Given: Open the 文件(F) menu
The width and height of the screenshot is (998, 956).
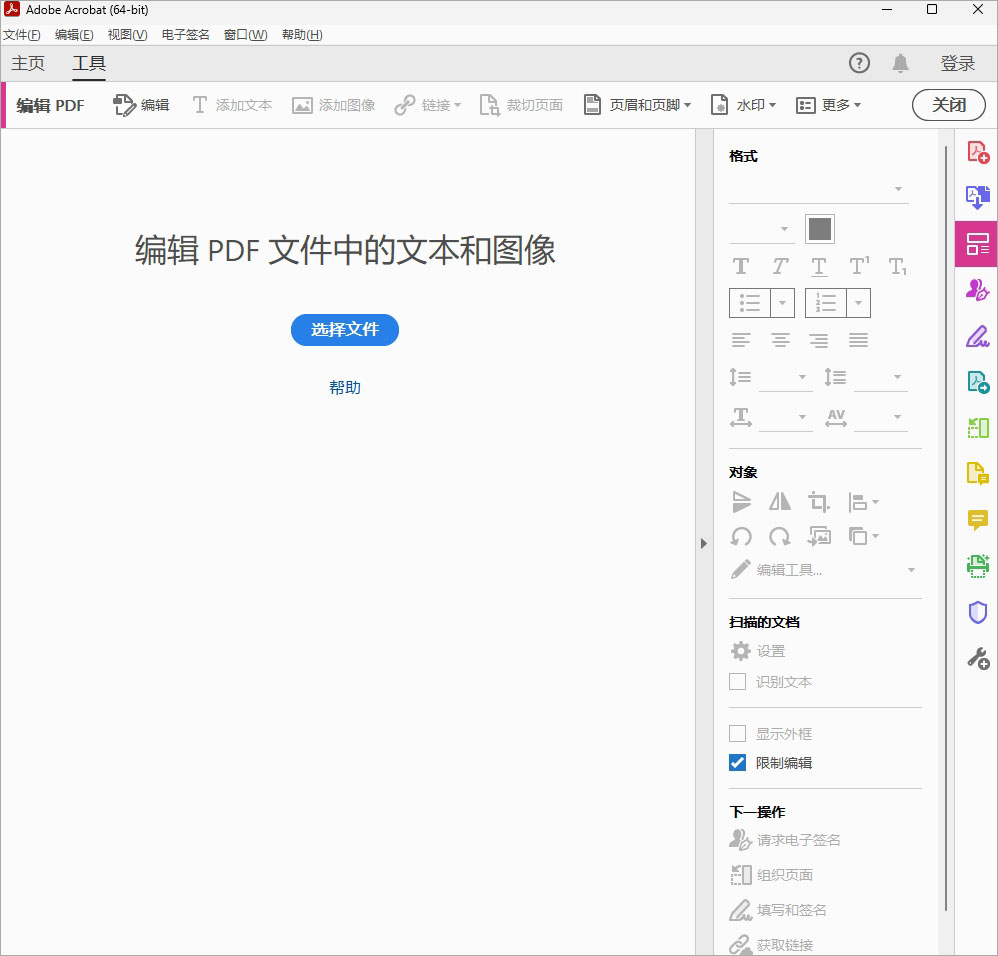Looking at the screenshot, I should coord(22,35).
